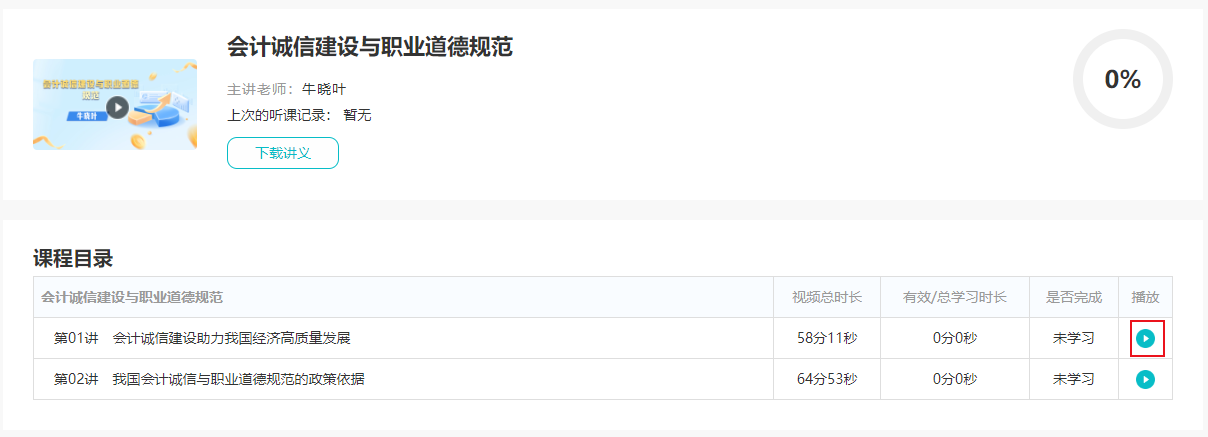Viewport: 1208px width, 437px height.
Task: Click the 下载讲义 button
Action: pyautogui.click(x=283, y=153)
